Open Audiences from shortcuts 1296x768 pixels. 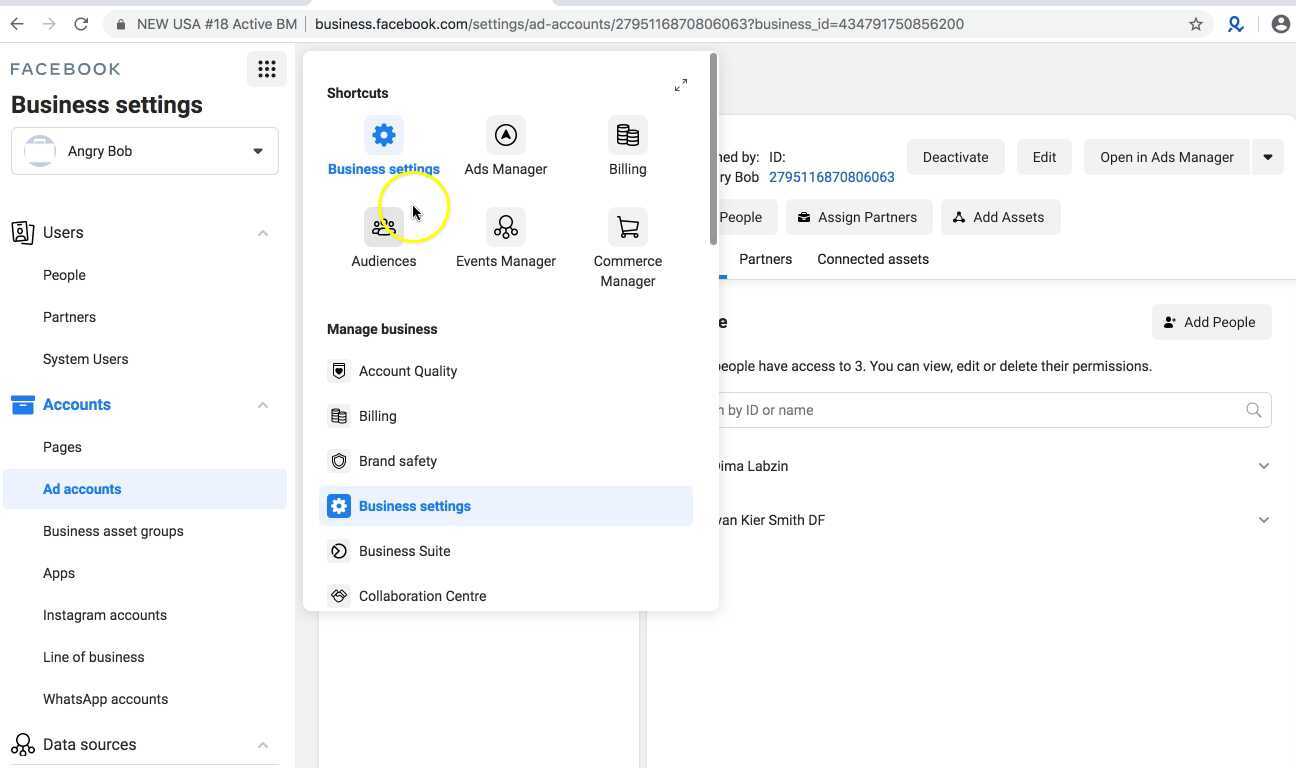[383, 238]
